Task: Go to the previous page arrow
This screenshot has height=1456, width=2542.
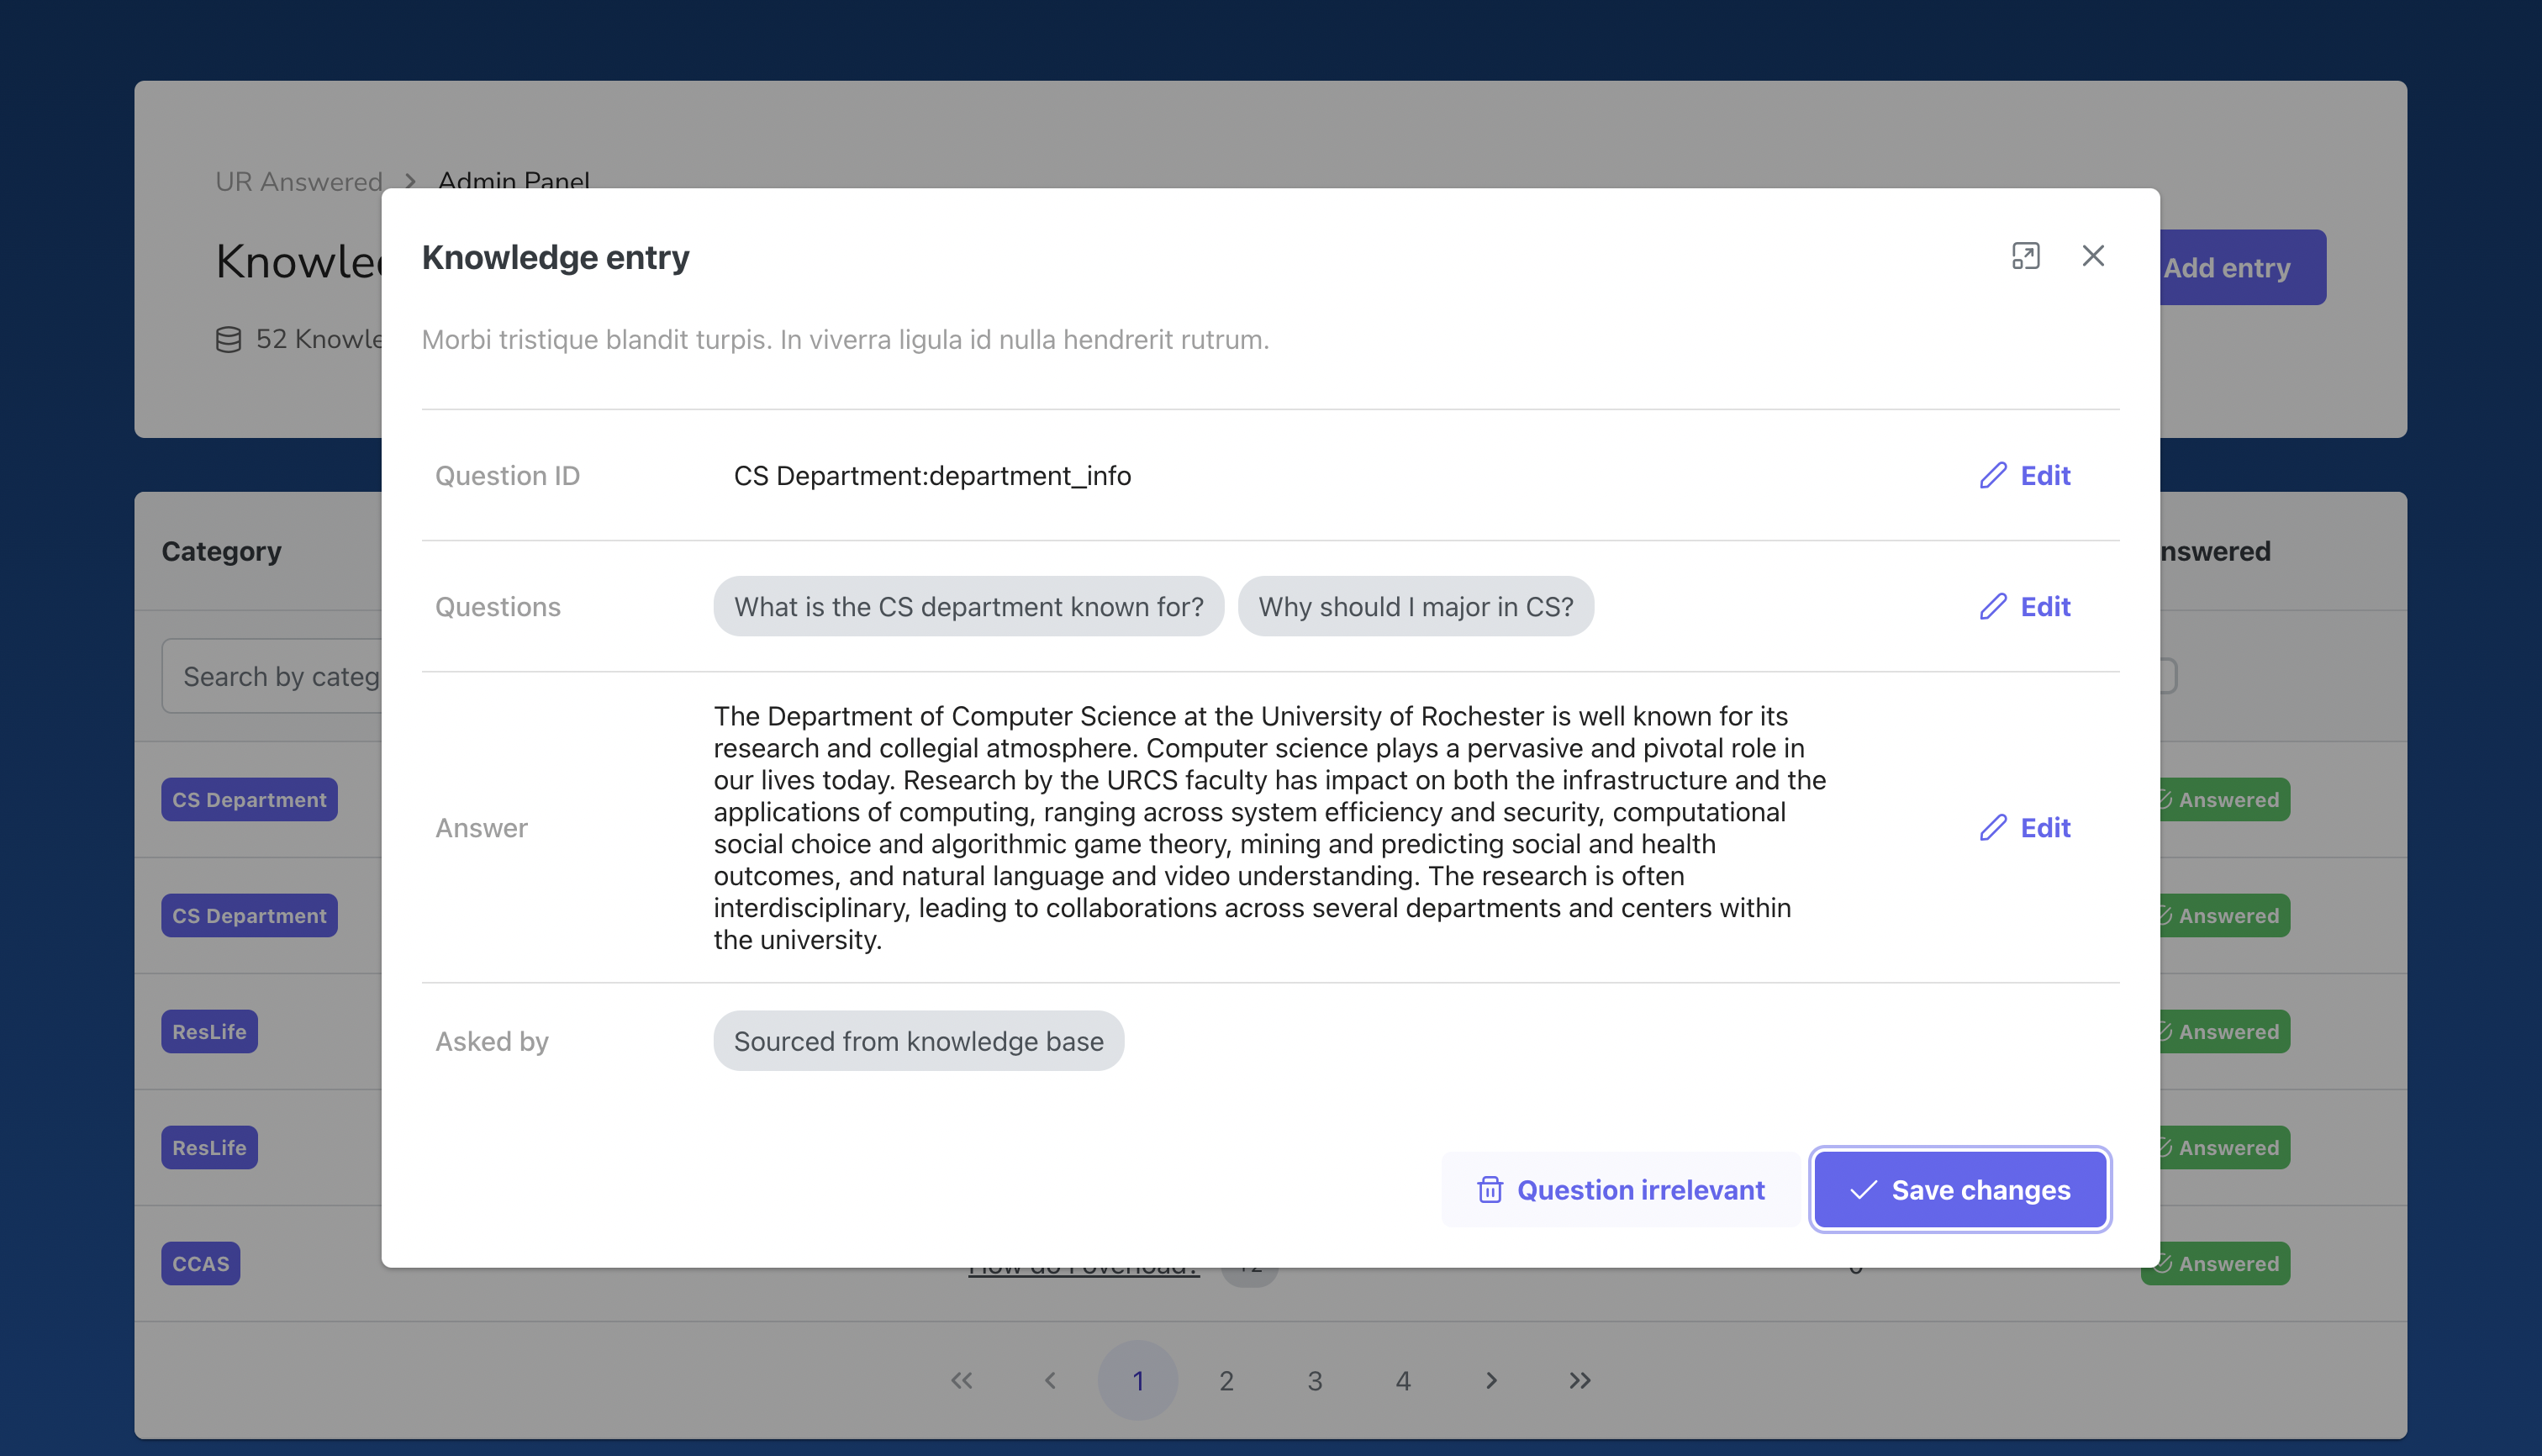Action: click(x=1050, y=1381)
